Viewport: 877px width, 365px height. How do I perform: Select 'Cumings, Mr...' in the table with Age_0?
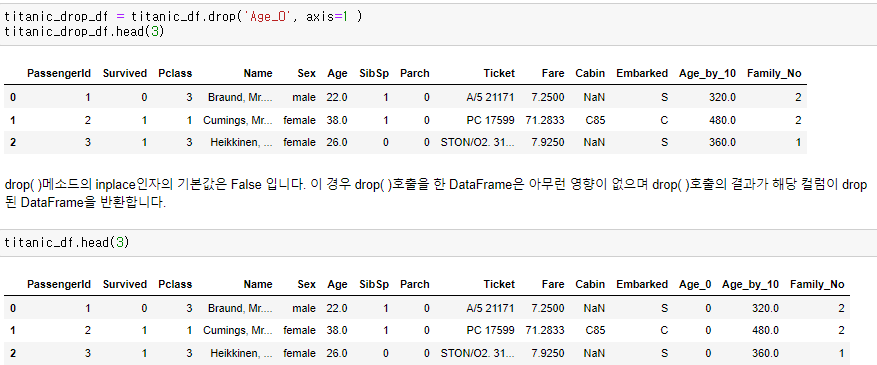[238, 330]
